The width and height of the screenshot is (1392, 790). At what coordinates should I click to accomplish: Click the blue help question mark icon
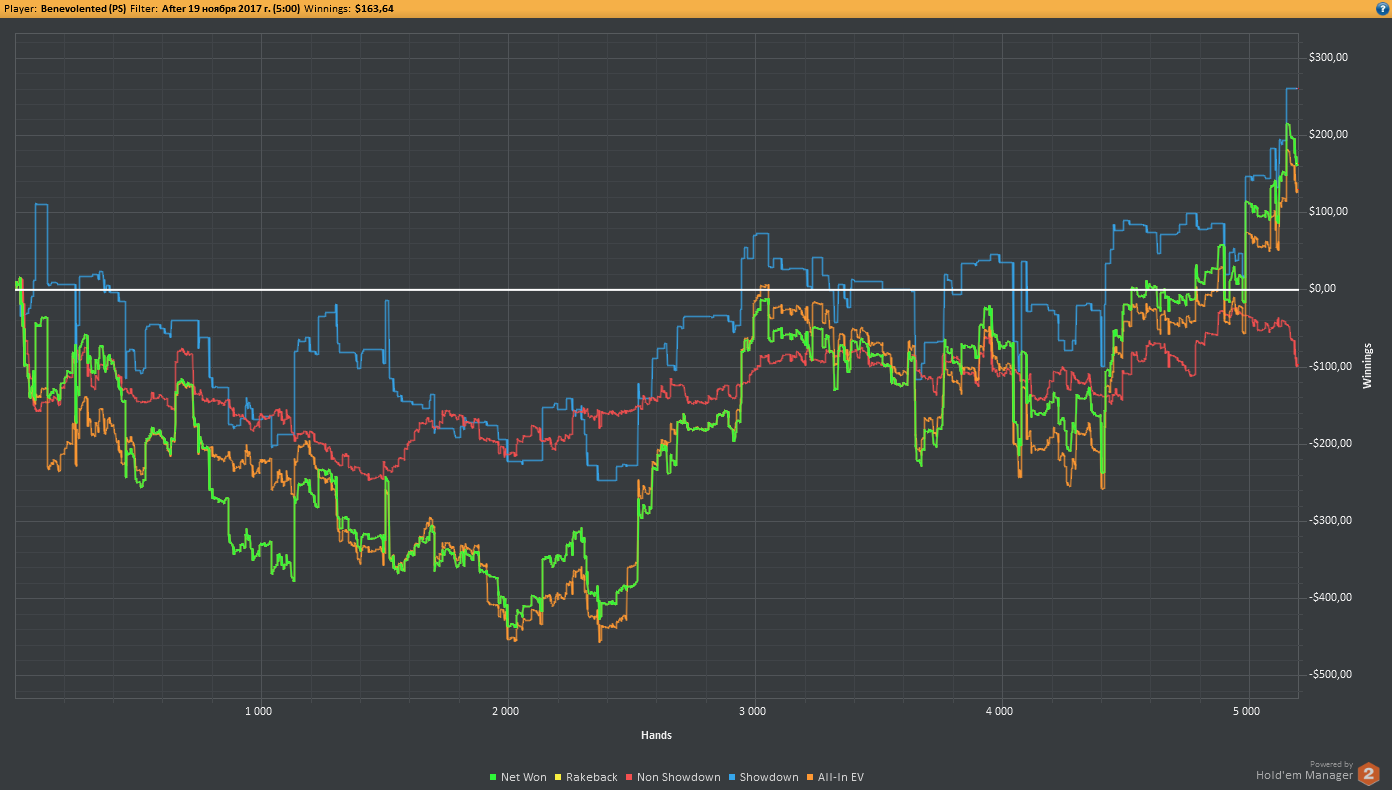click(x=1382, y=8)
